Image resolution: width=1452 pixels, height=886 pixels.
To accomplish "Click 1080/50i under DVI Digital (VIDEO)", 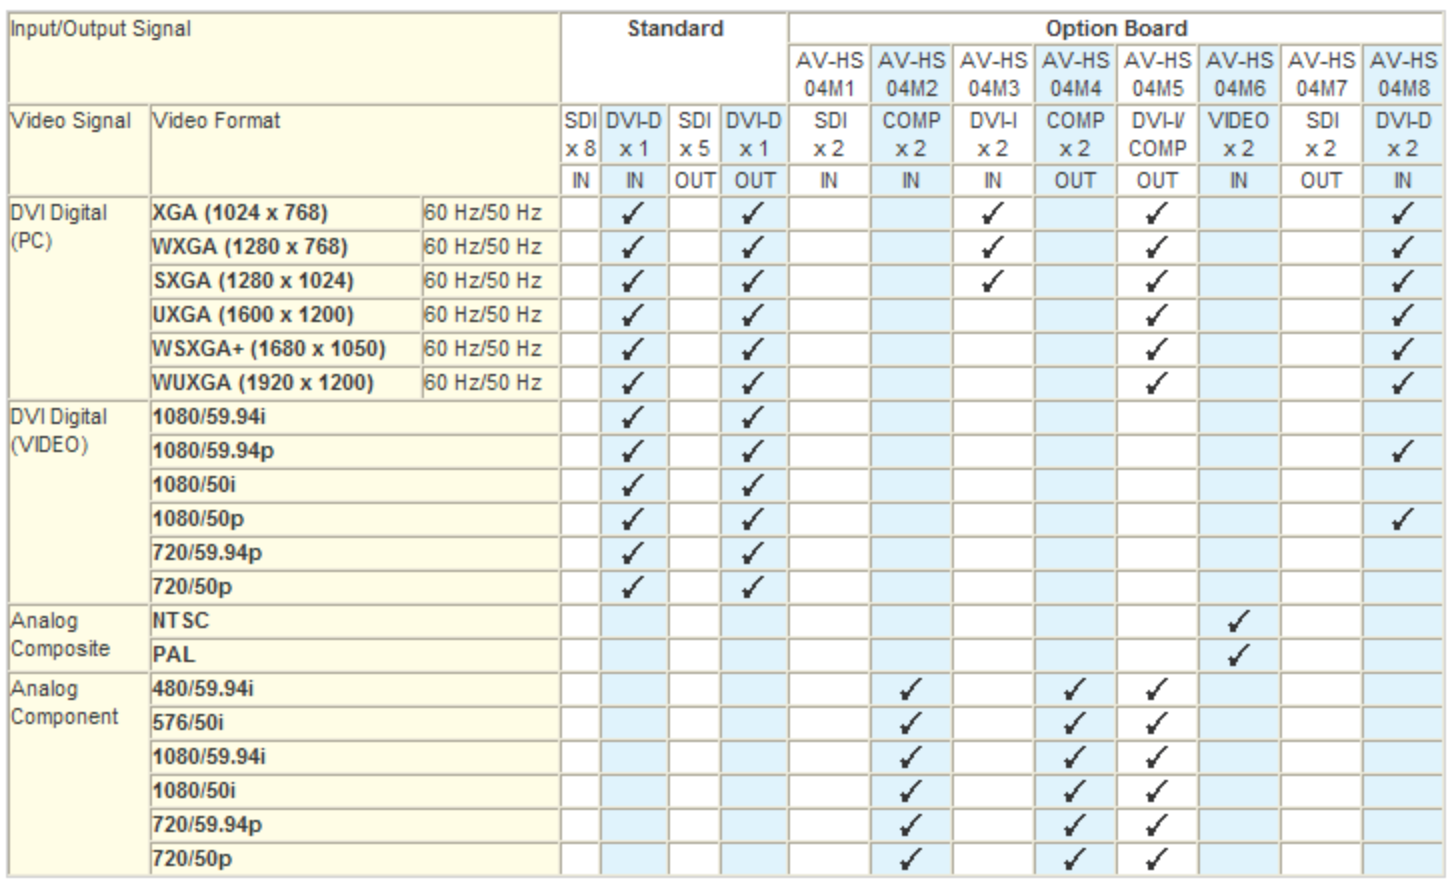I will tap(355, 485).
